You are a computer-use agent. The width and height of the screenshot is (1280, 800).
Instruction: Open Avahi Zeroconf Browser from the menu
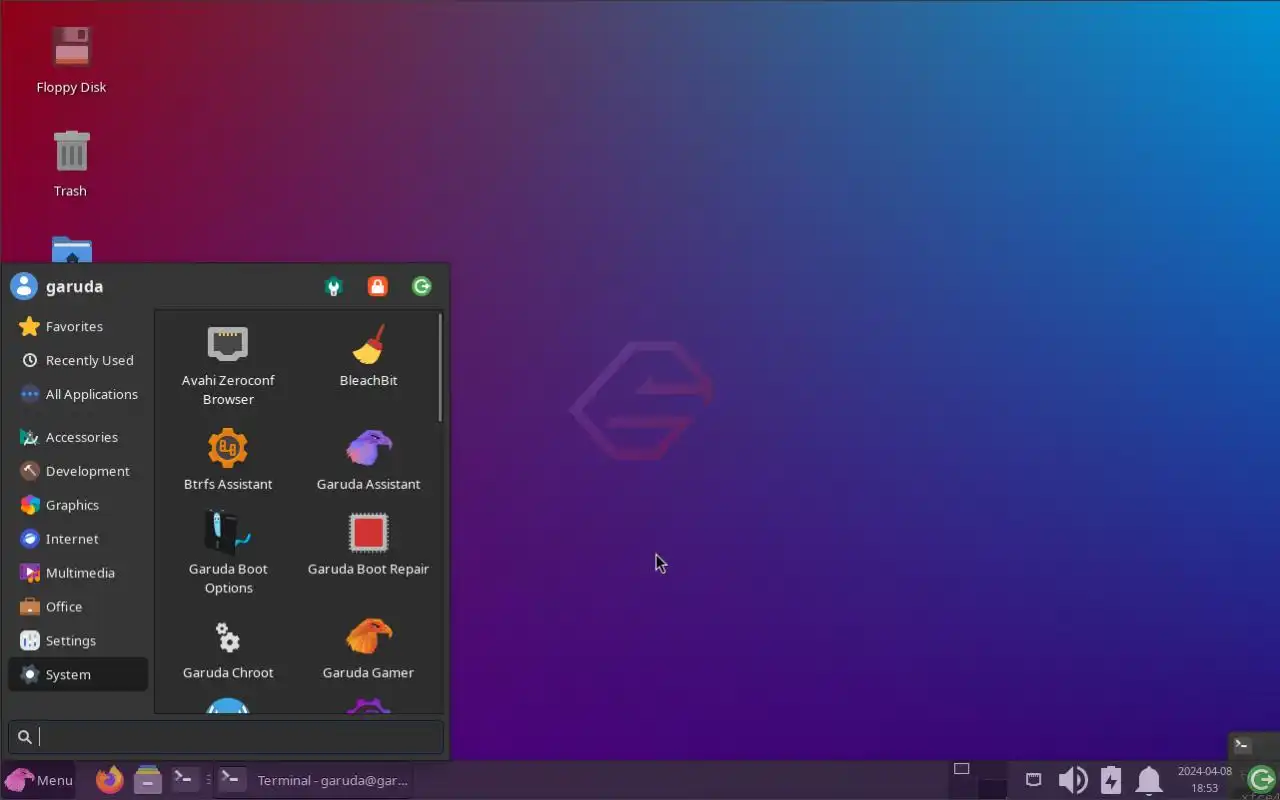point(228,365)
